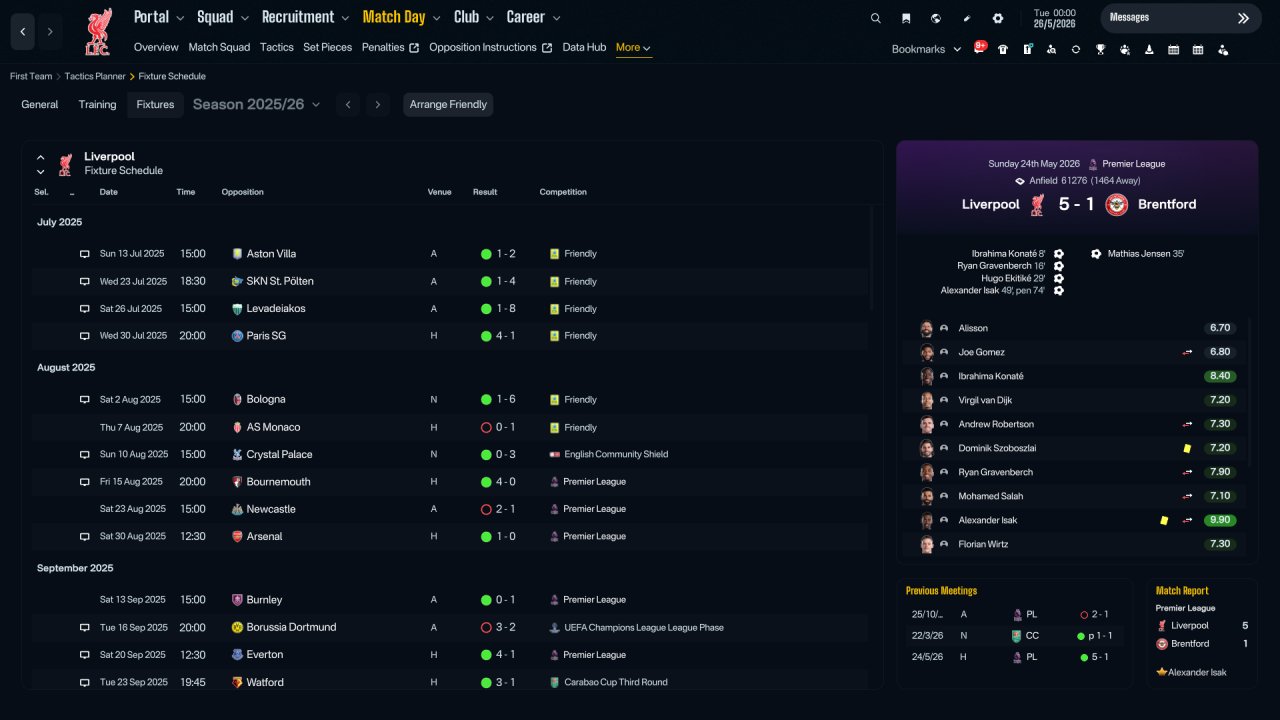Sort fixtures by the Result column header
Image resolution: width=1280 pixels, height=720 pixels.
click(x=485, y=192)
